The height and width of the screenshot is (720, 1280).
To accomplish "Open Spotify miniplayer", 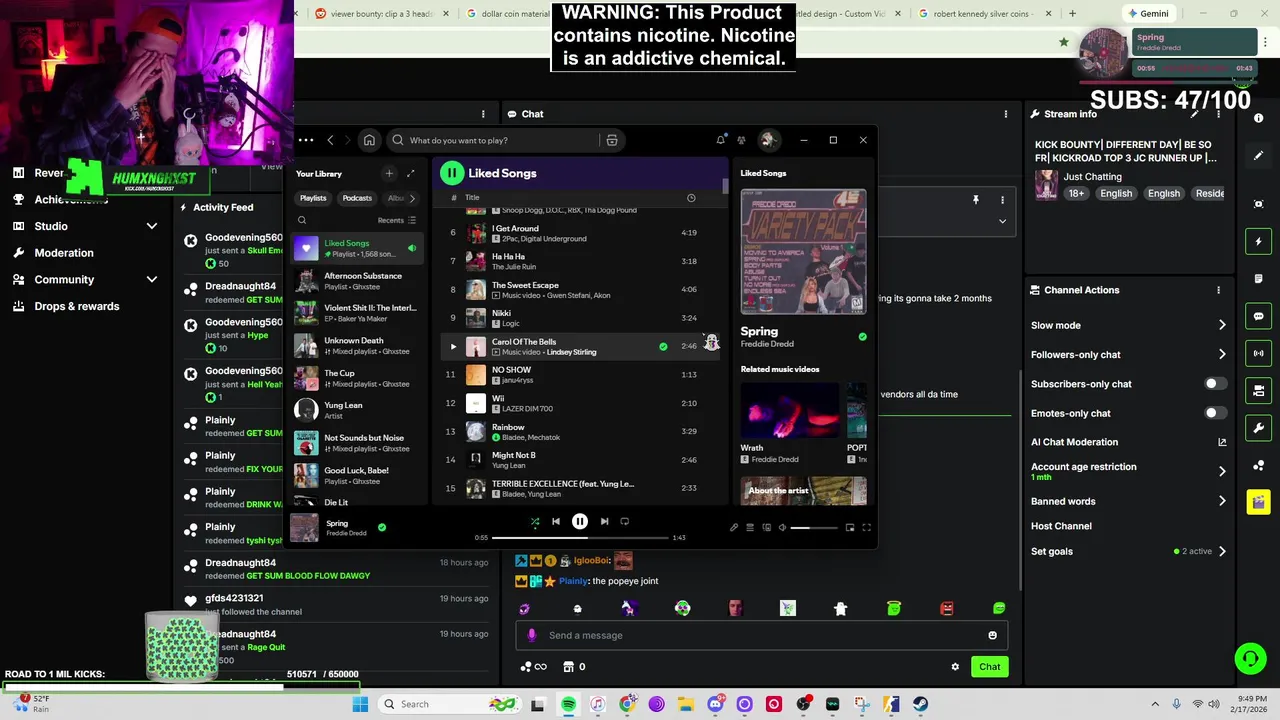I will [850, 527].
